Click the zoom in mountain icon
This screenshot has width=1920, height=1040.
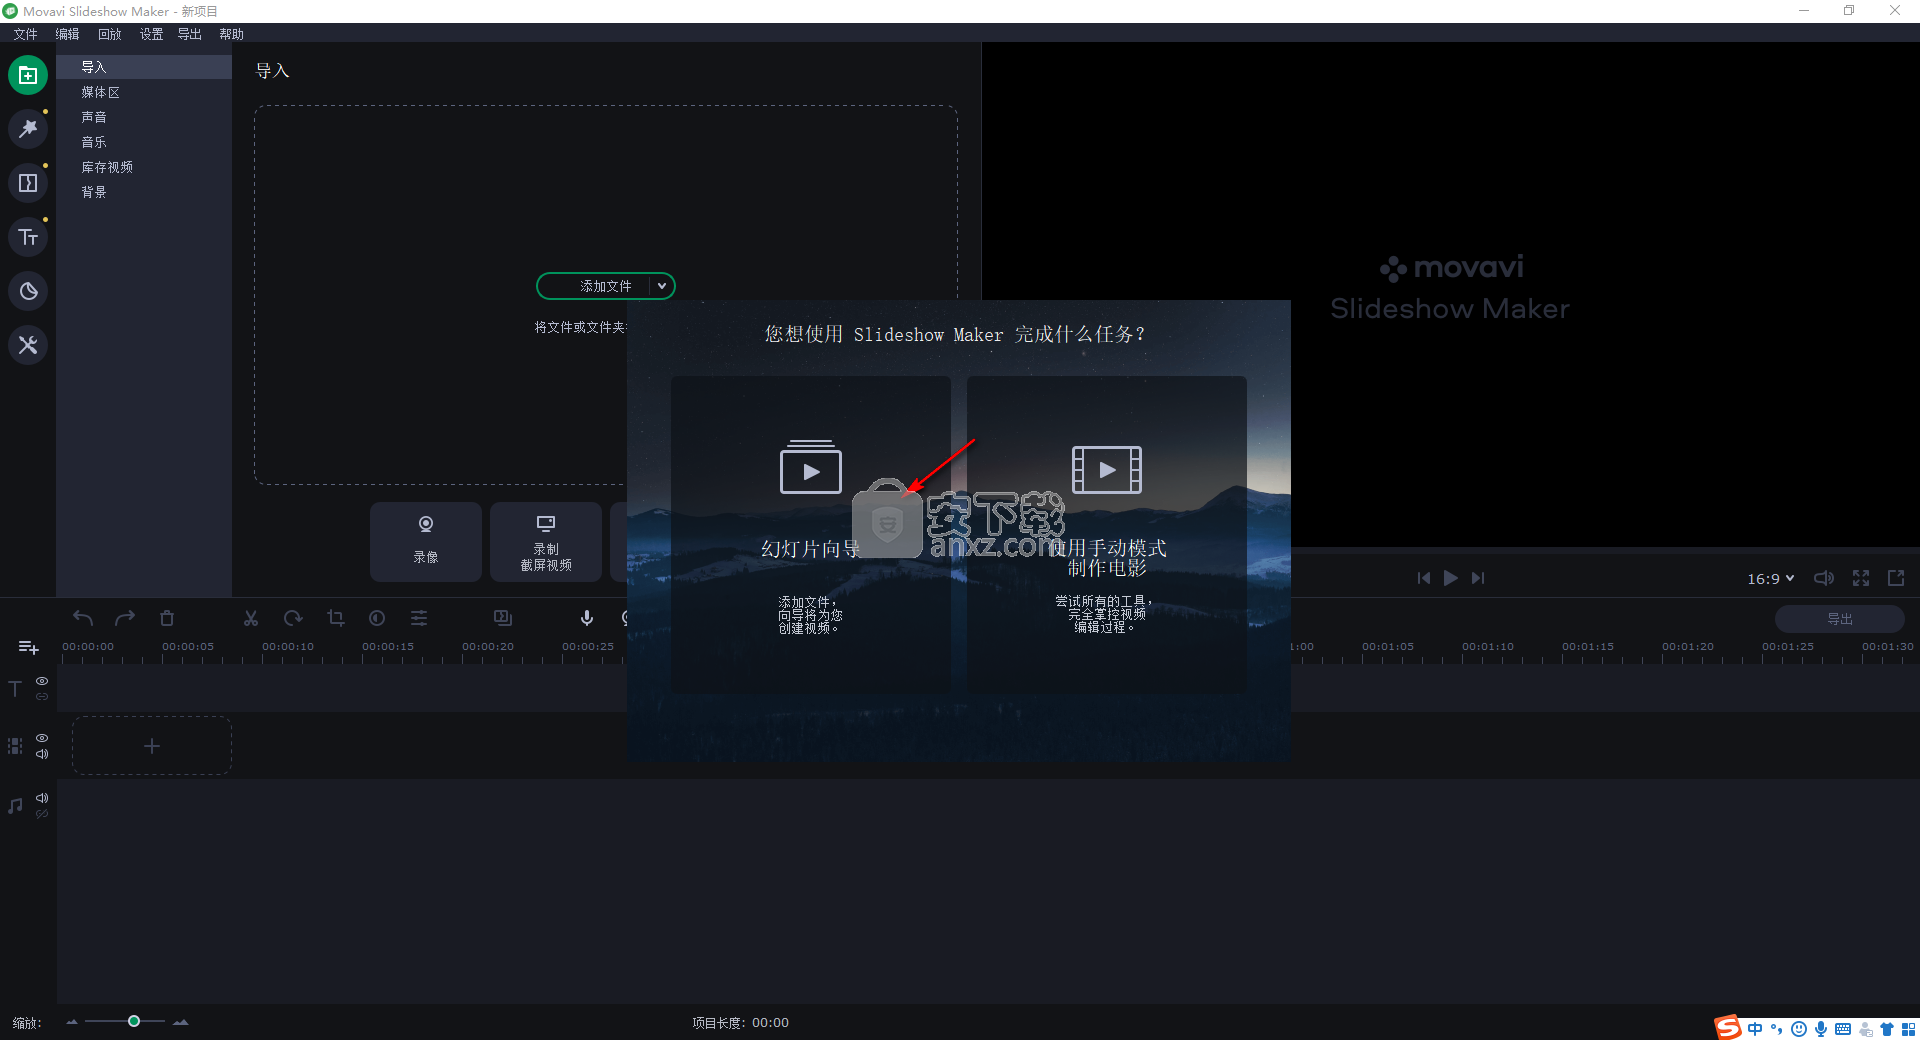[181, 1022]
